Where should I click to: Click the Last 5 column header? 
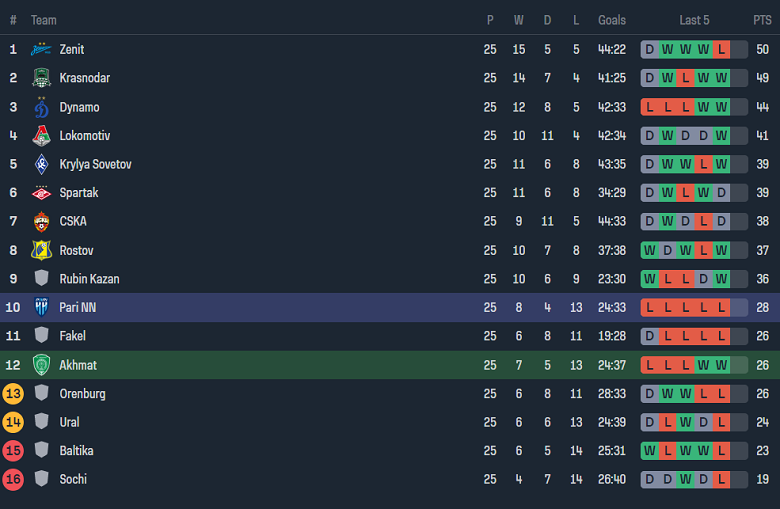coord(694,20)
